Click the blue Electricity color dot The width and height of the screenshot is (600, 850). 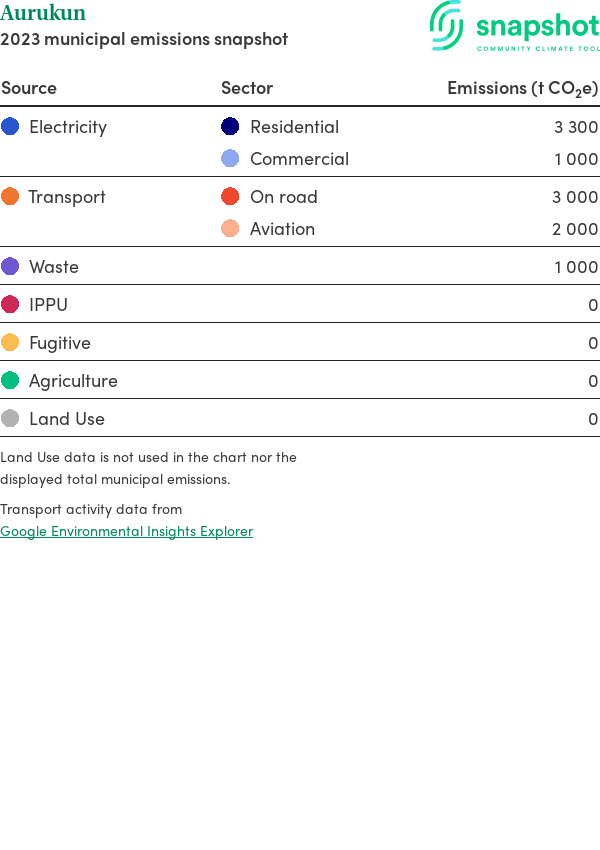[x=10, y=126]
